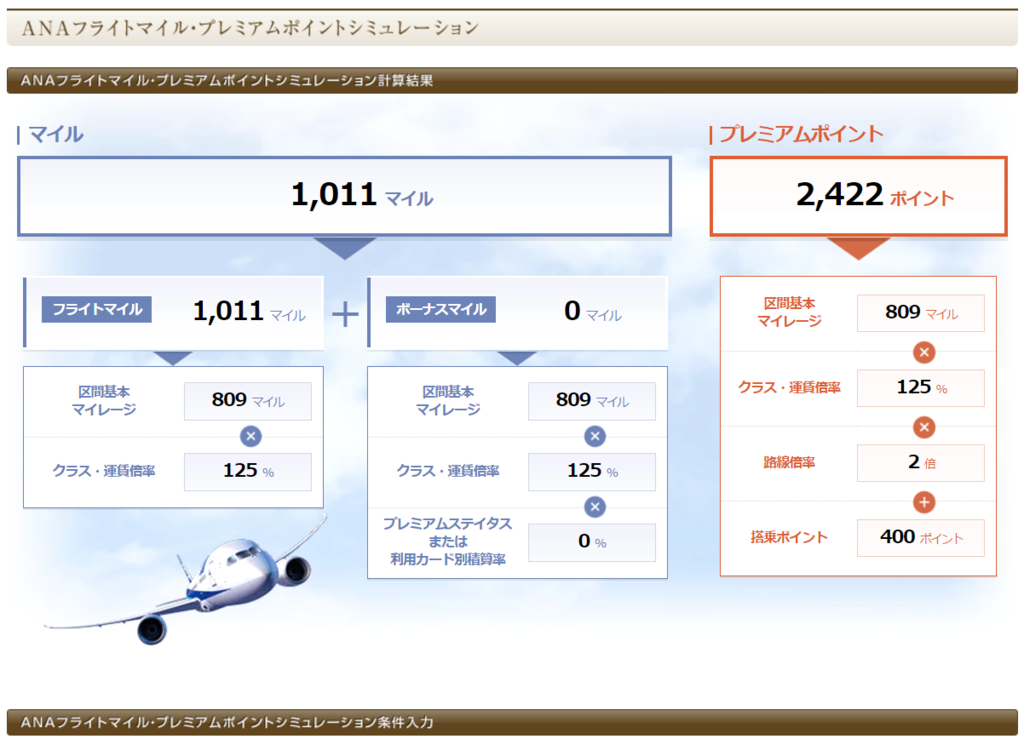
Task: Click the total 1,011 マイル result box
Action: pos(344,196)
